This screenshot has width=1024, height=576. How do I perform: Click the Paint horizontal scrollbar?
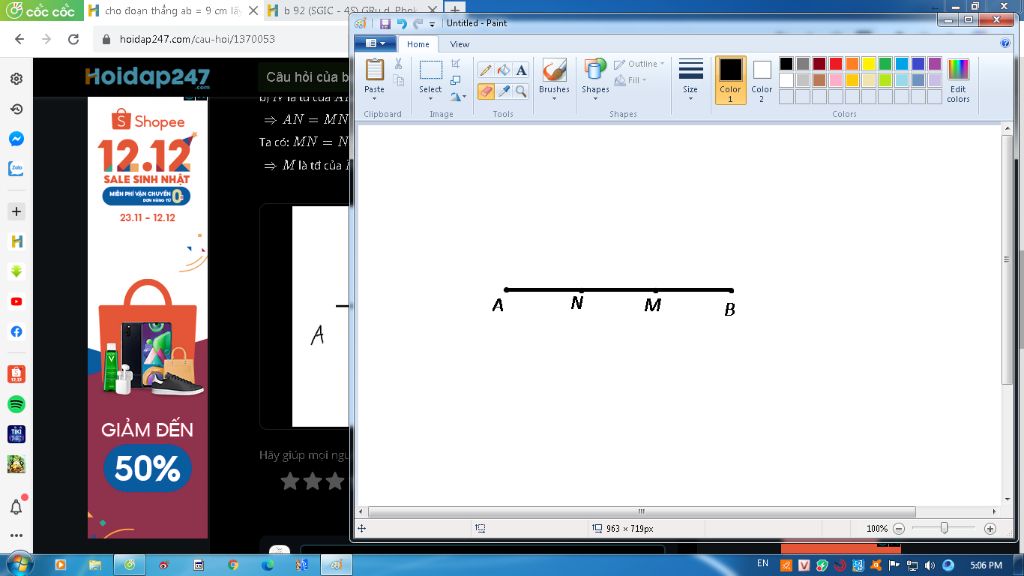coord(641,511)
